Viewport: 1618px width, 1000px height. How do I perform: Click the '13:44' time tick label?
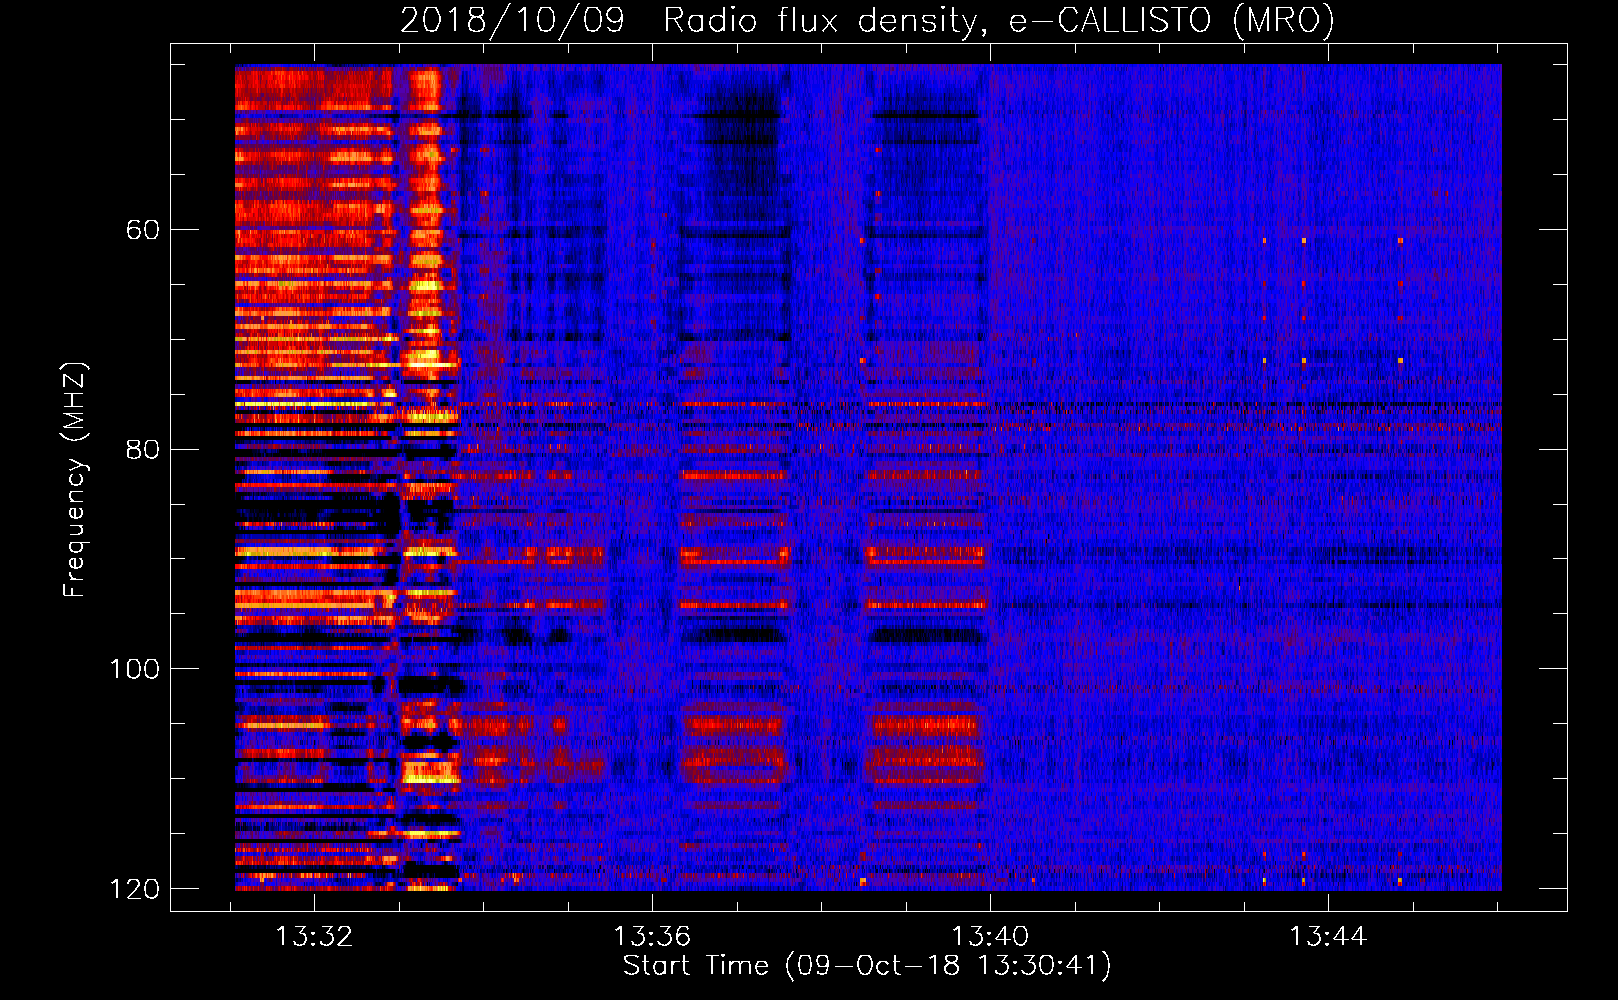1328,937
